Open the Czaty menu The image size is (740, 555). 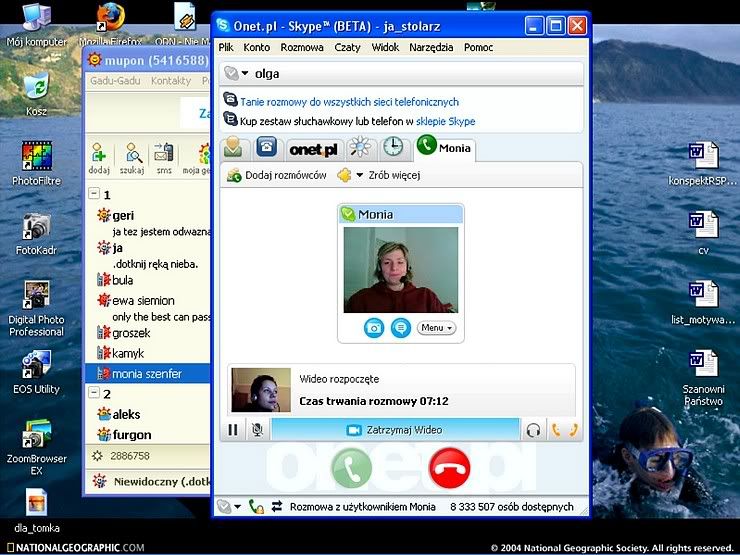[x=347, y=47]
